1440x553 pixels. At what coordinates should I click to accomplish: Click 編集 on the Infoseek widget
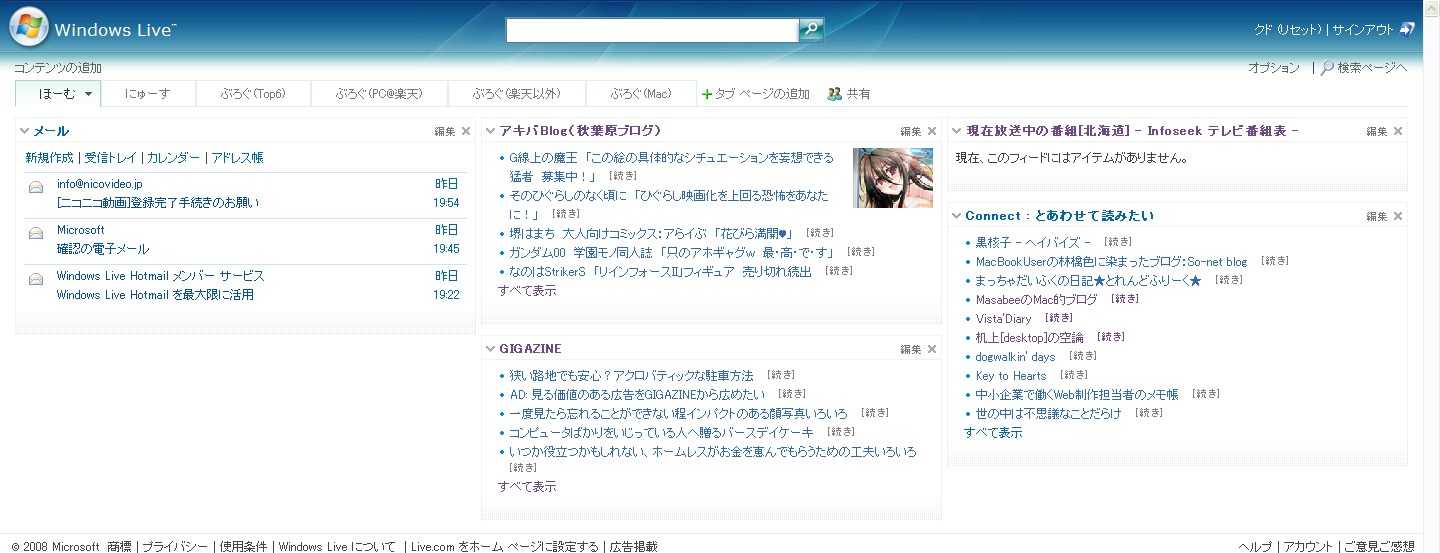point(1377,131)
